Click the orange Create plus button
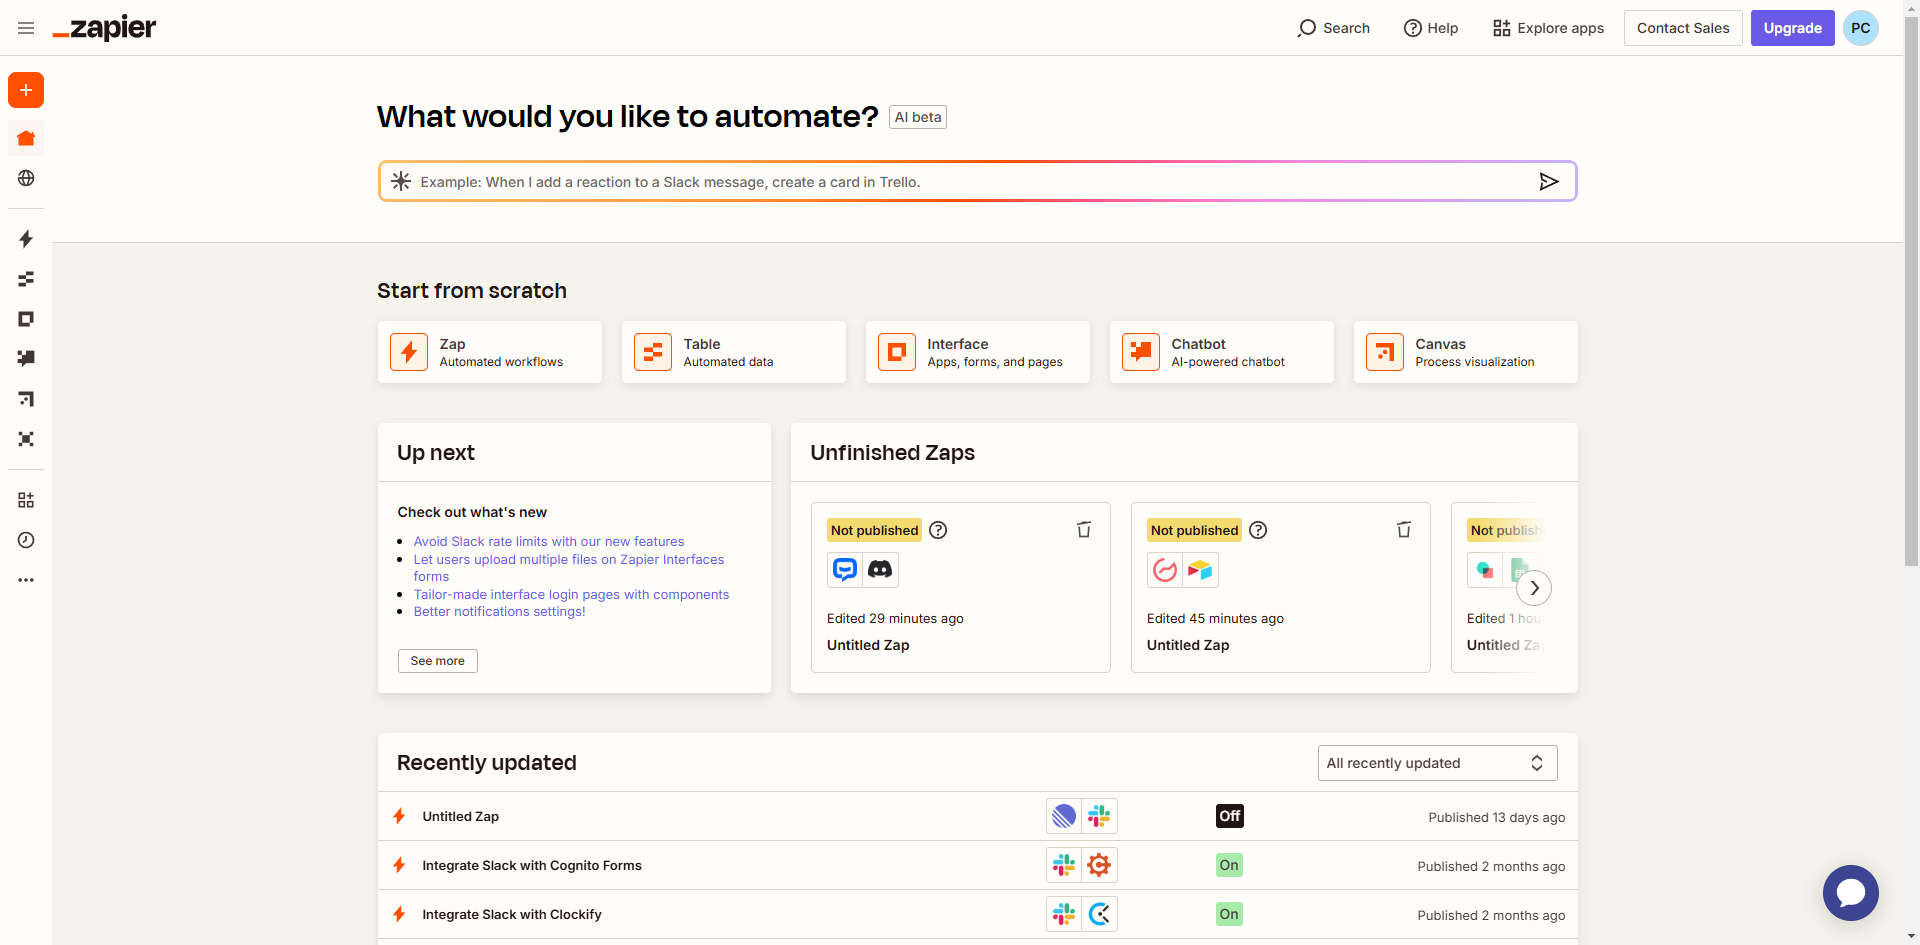 tap(26, 90)
